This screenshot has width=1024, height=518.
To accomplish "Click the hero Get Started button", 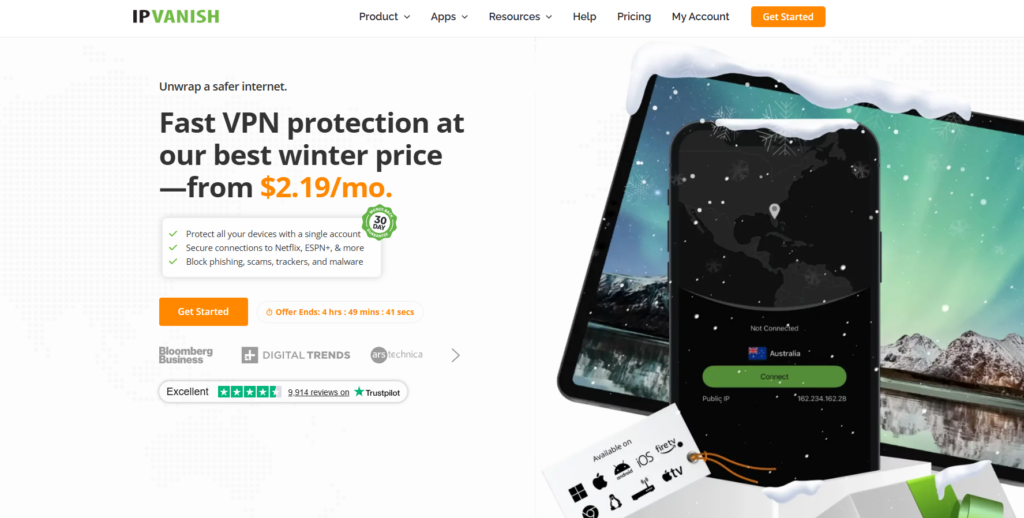I will (204, 312).
